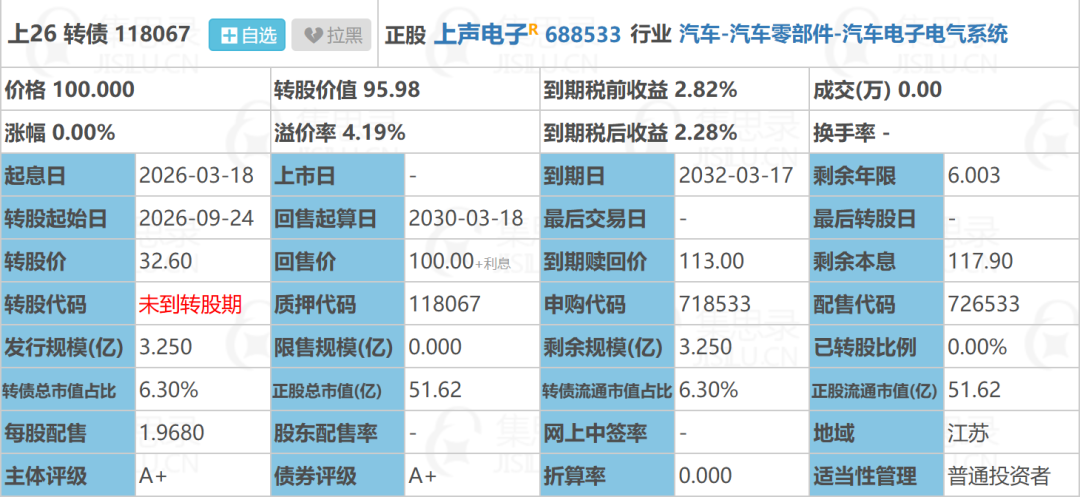Select 转债总市值占比 value 6.30%
Image resolution: width=1080 pixels, height=497 pixels.
coord(169,390)
